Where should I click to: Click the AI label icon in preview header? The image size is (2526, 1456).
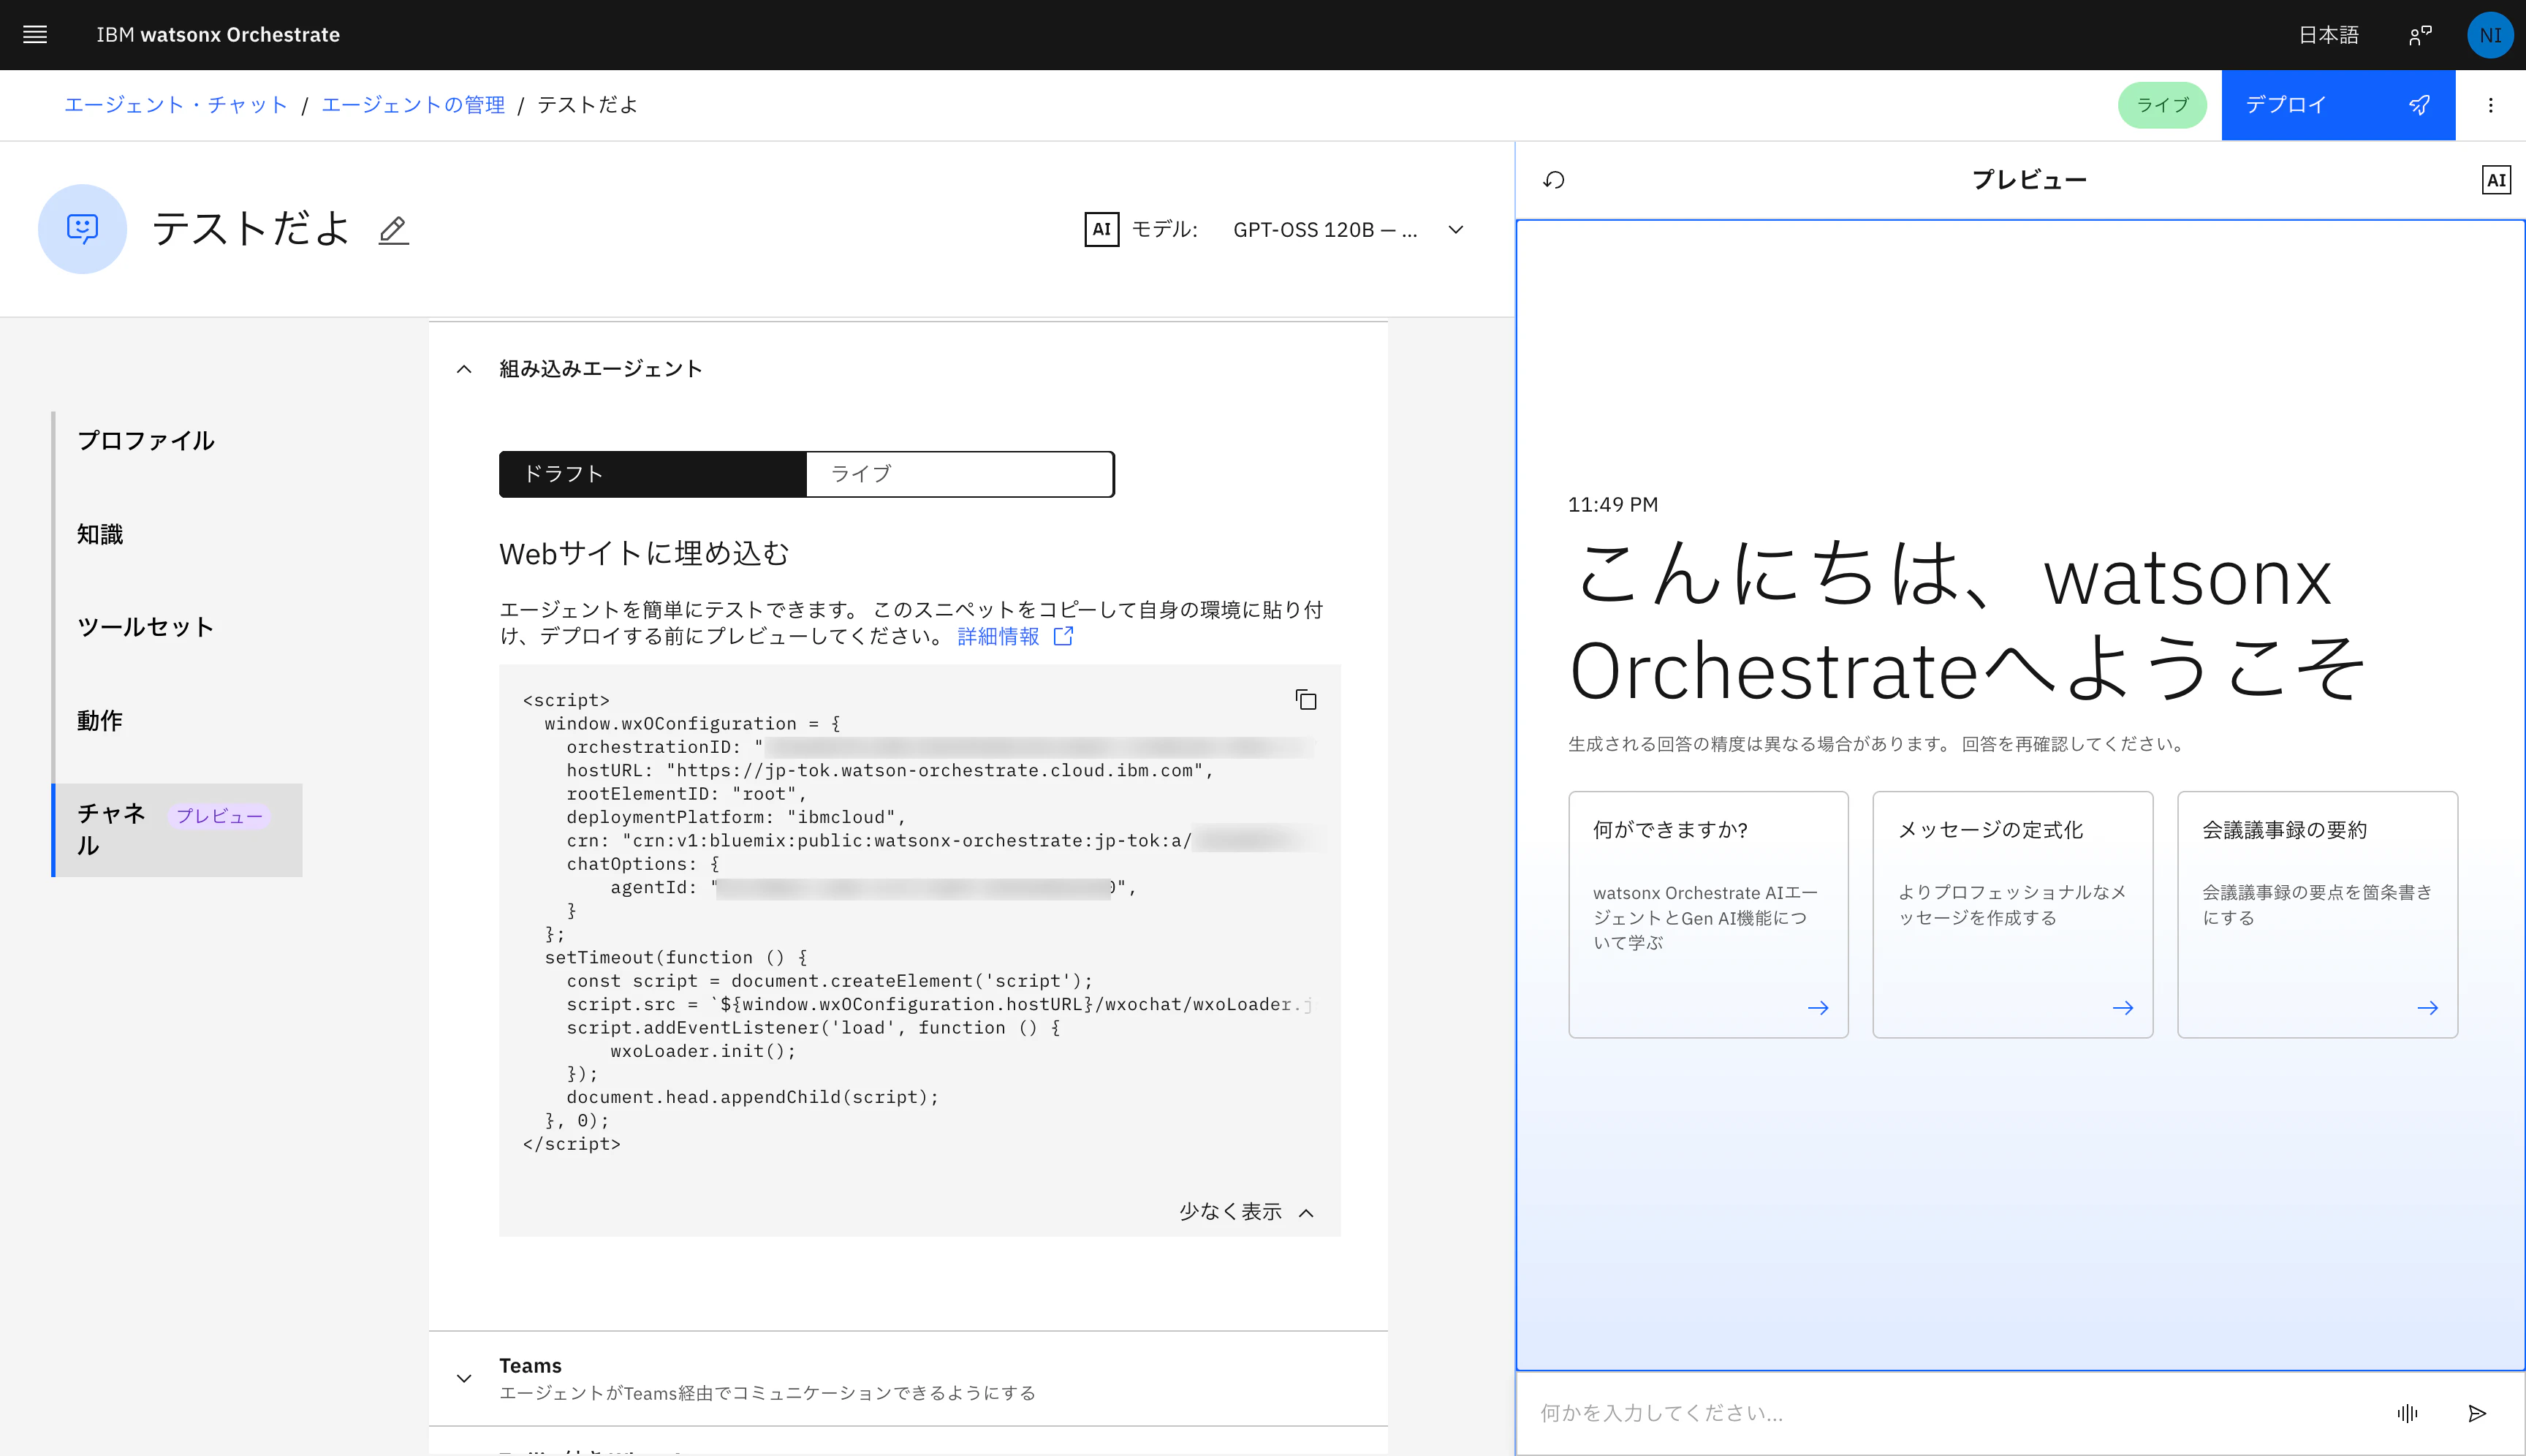2496,180
